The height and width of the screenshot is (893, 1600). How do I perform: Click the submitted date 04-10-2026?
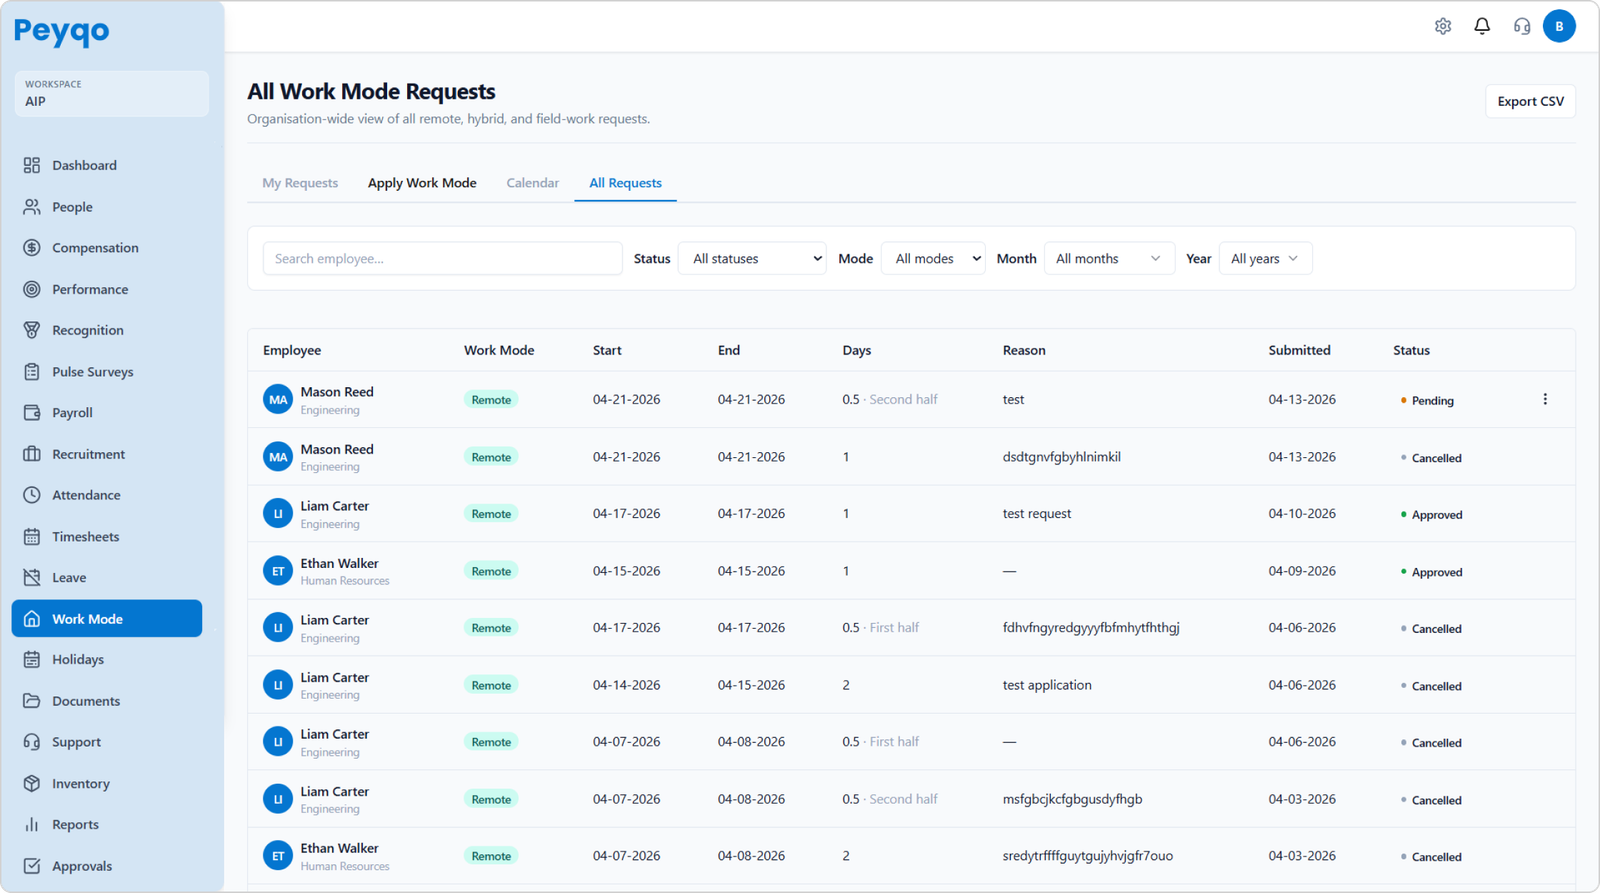[1302, 513]
